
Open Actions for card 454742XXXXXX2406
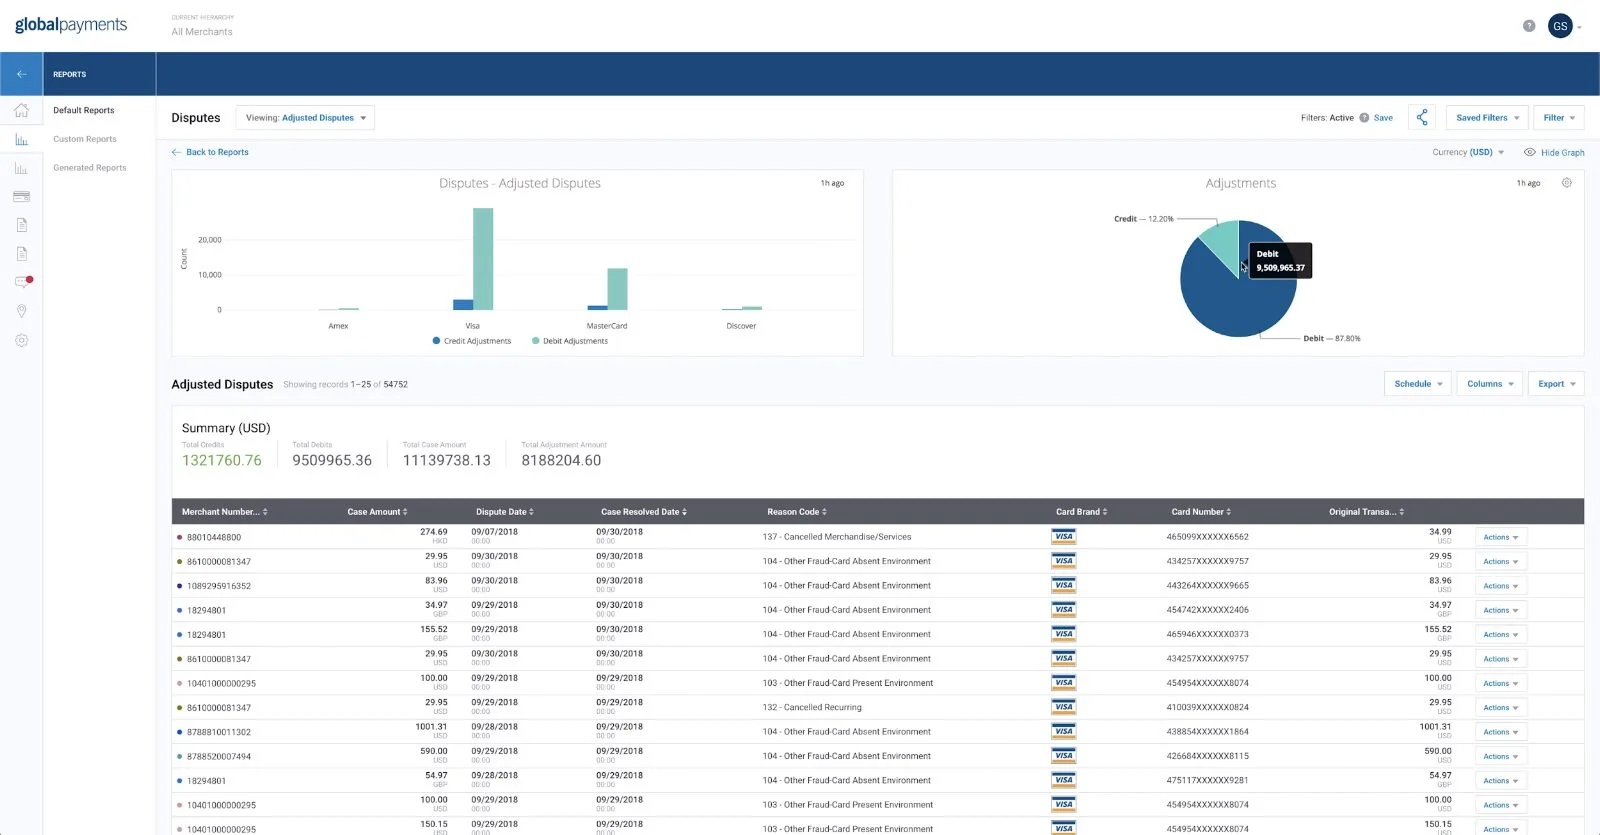1501,610
